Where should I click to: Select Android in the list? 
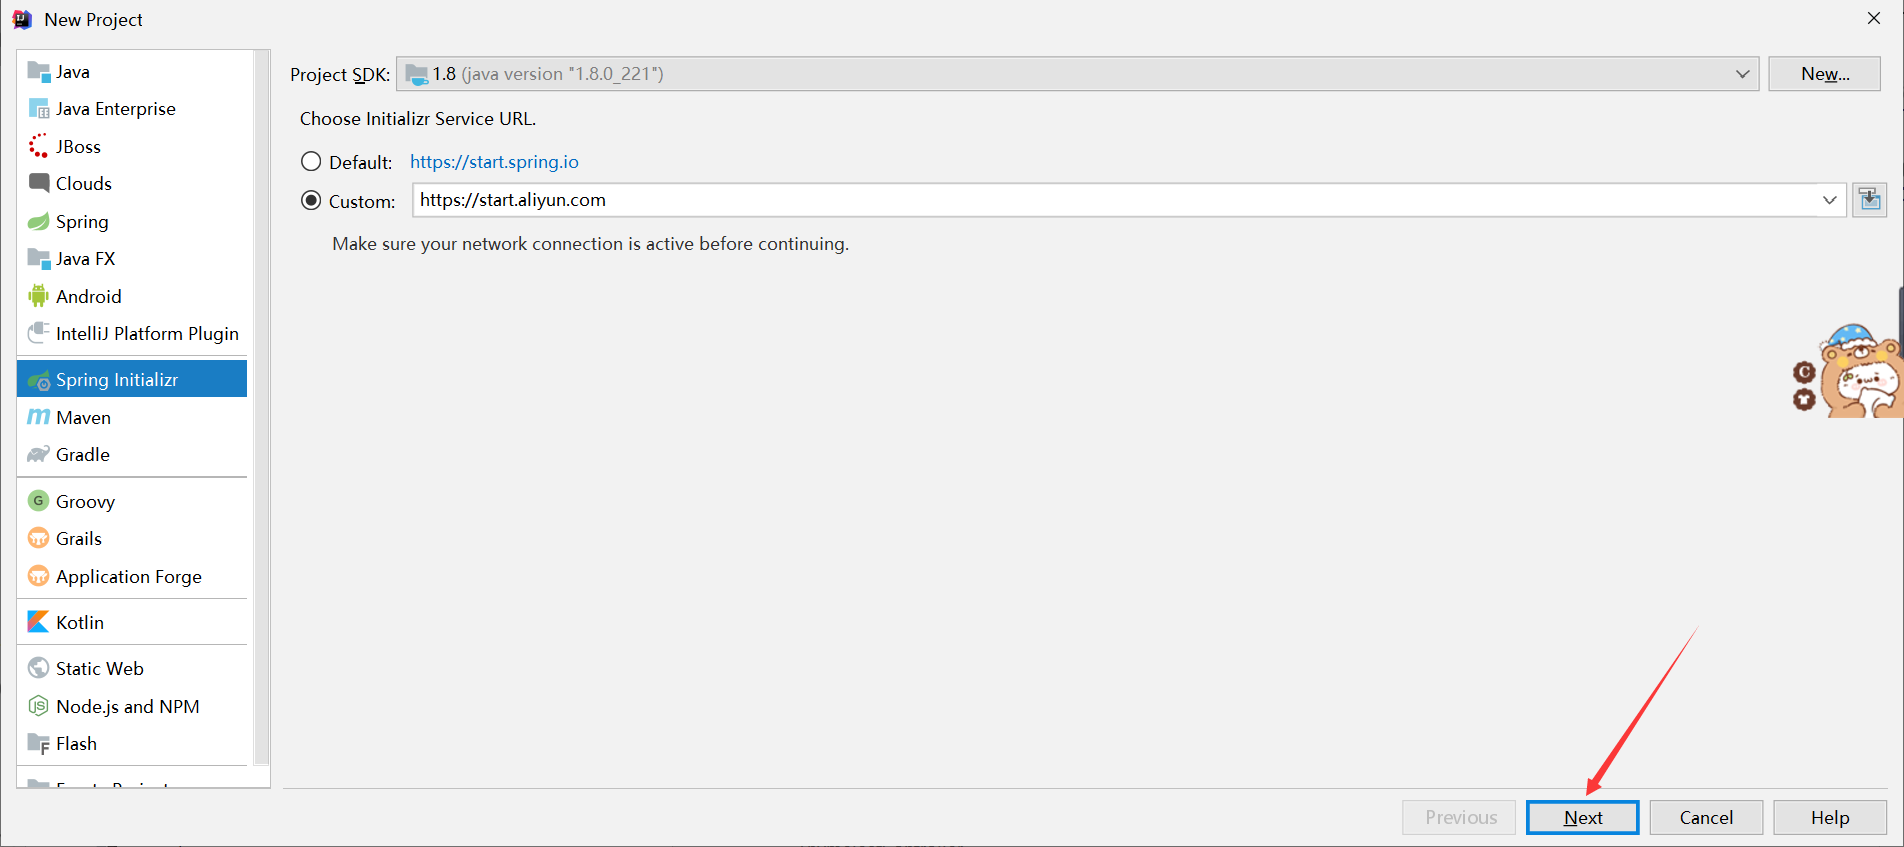click(x=132, y=296)
